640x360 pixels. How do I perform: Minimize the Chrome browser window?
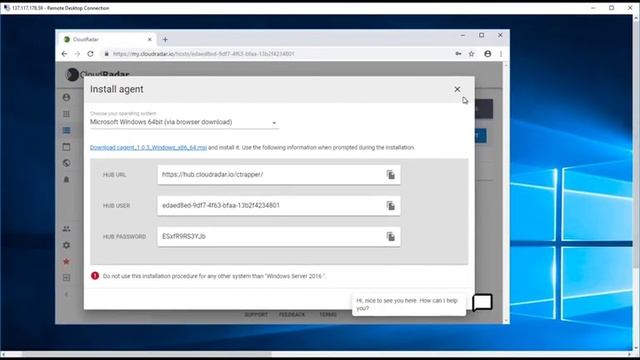(x=463, y=36)
